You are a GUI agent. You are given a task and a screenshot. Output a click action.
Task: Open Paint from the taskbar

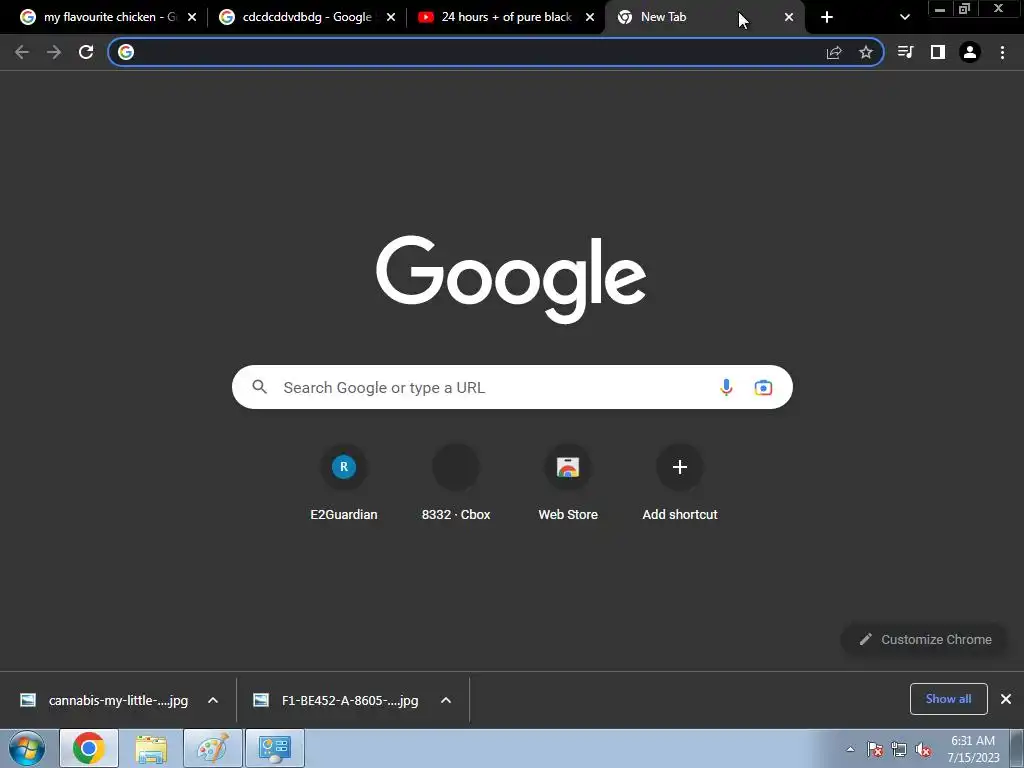coord(212,748)
